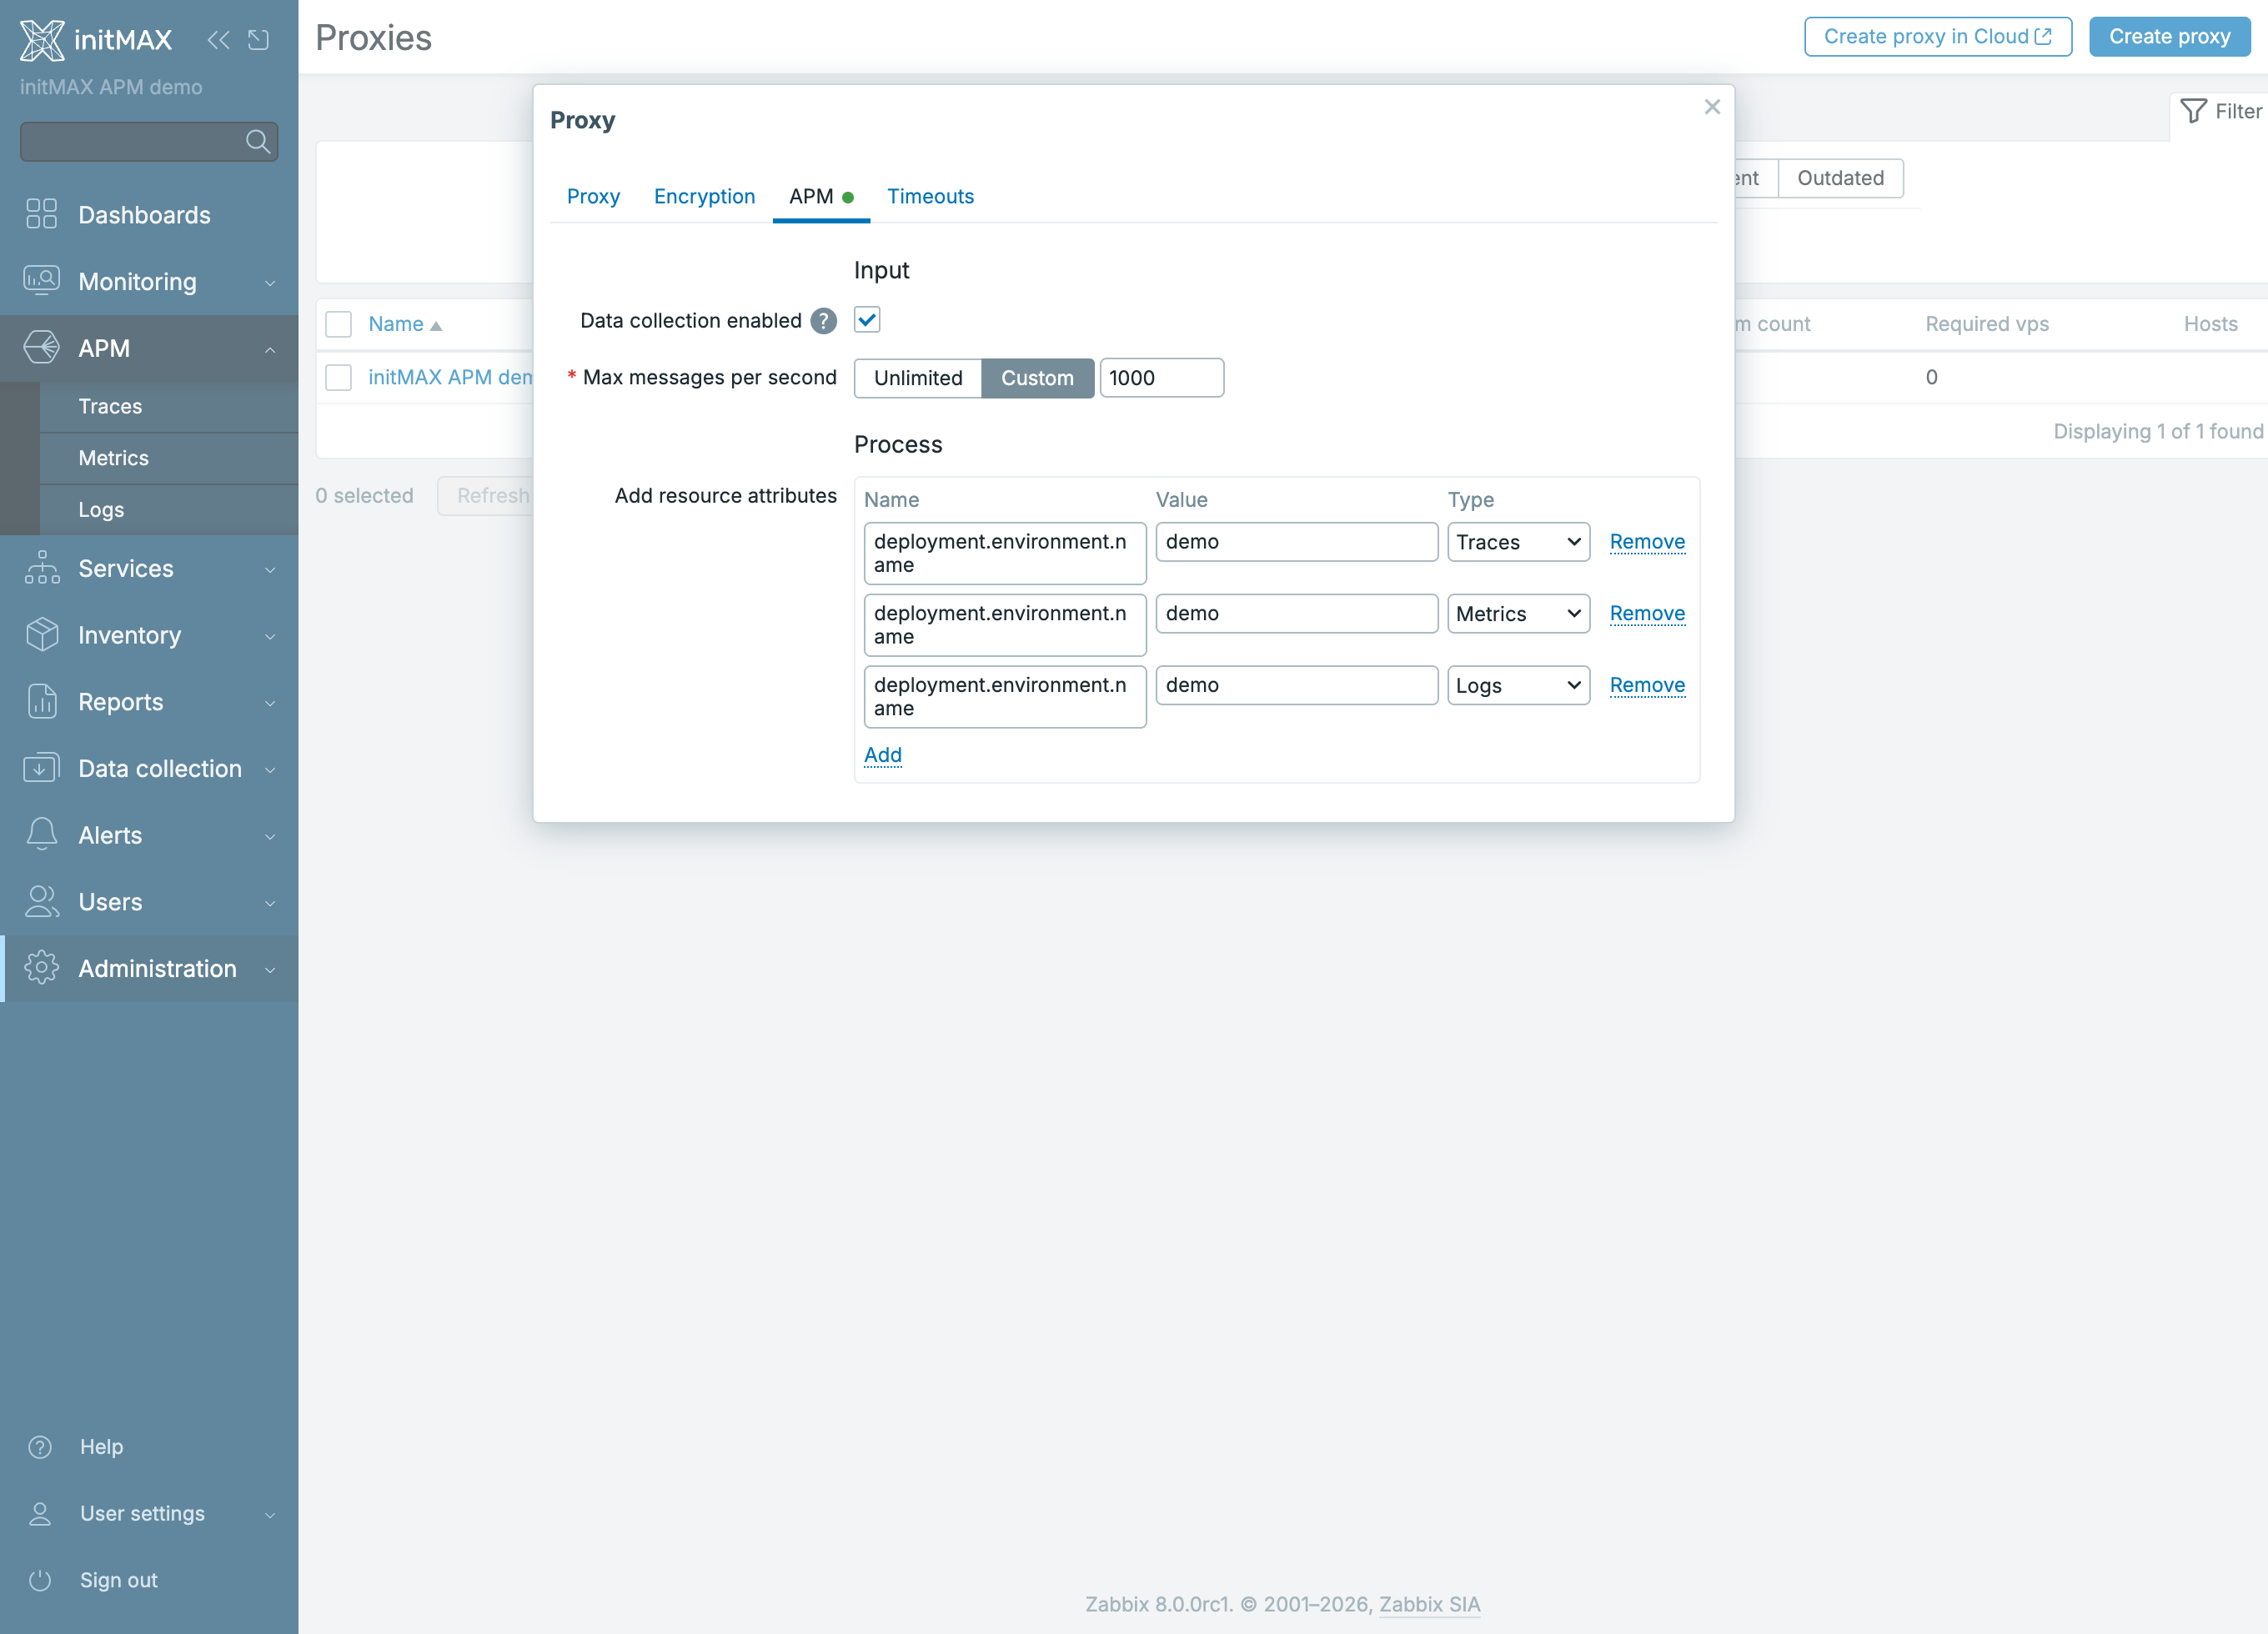Close the Proxy dialog with the X
This screenshot has height=1634, width=2268.
tap(1712, 107)
